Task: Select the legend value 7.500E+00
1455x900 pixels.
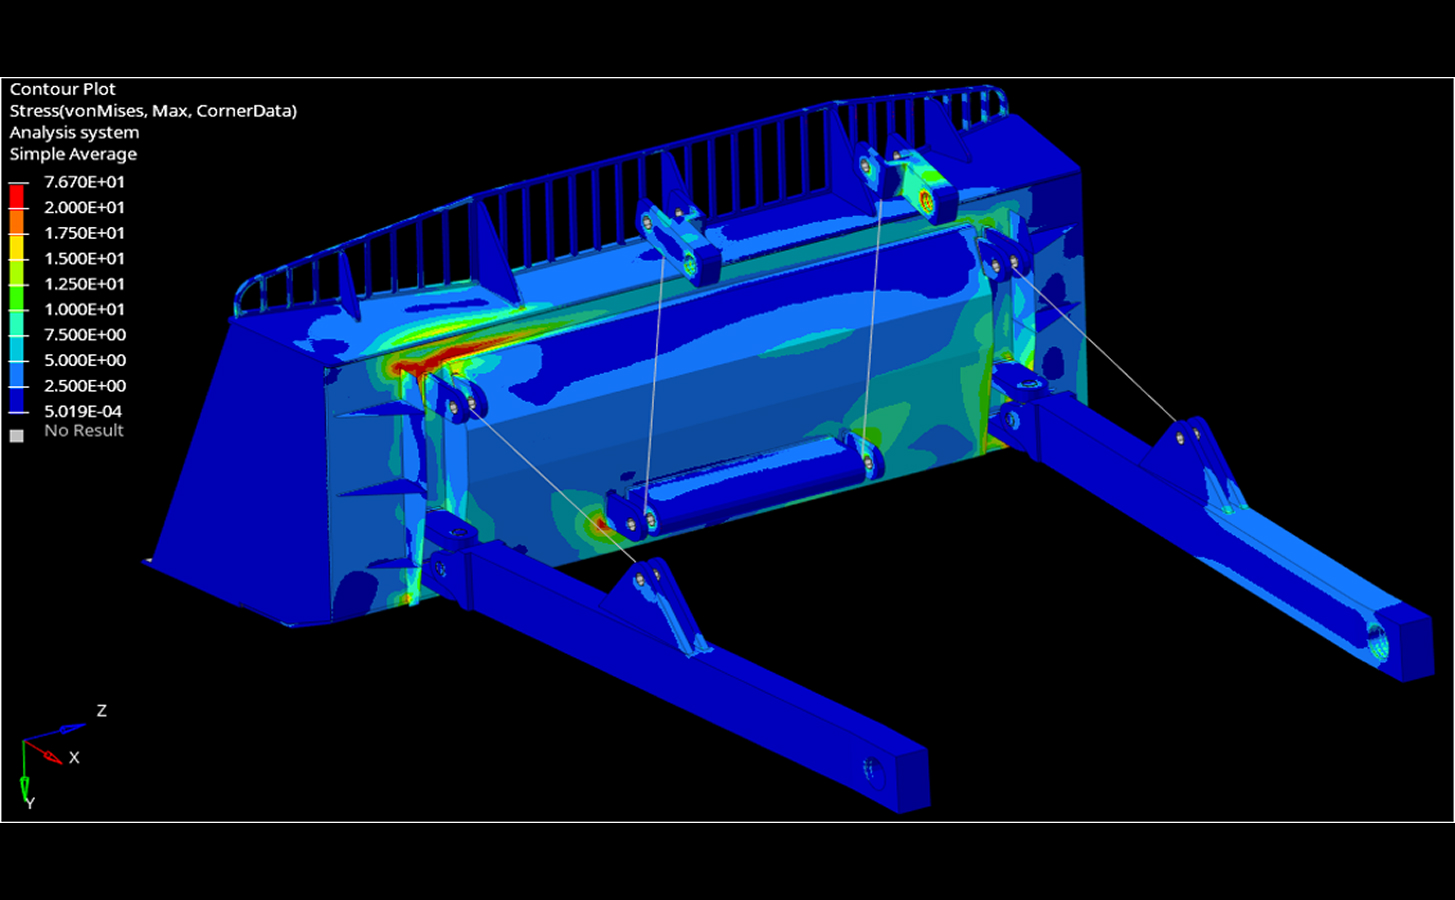Action: pos(85,335)
